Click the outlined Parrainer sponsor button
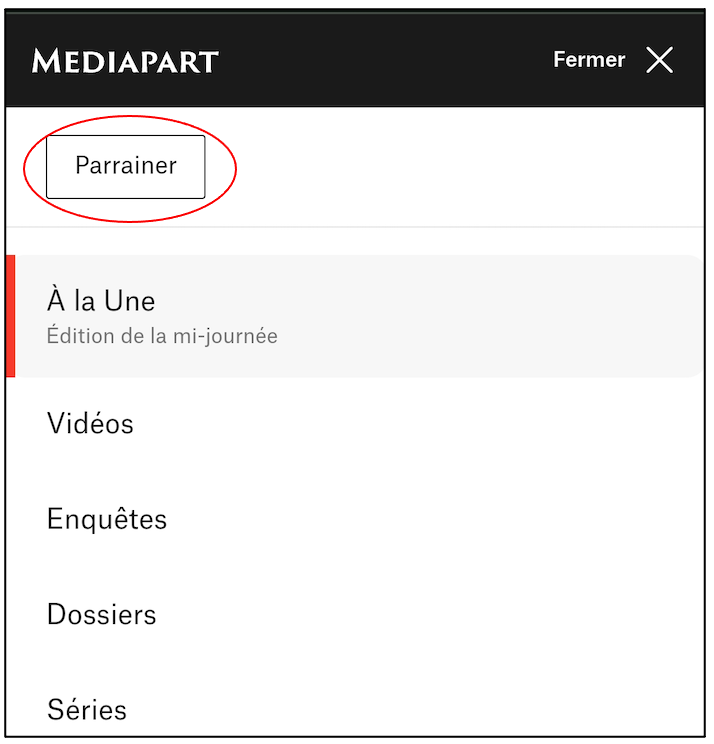 click(x=126, y=166)
